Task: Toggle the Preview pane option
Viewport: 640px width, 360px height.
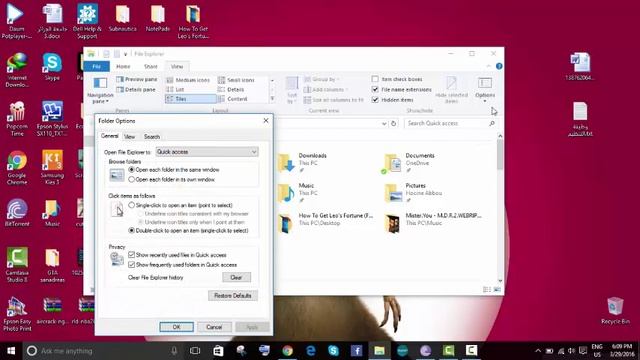Action: coord(137,79)
